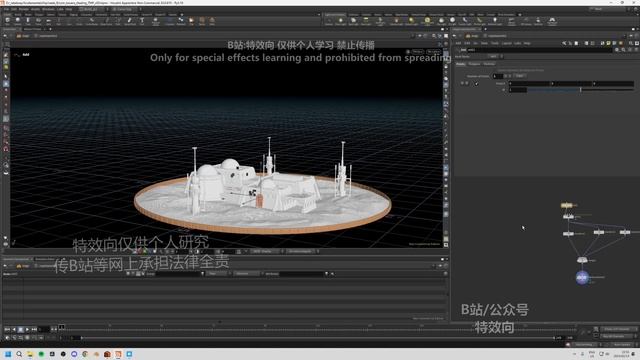This screenshot has width=640, height=360.
Task: Create a Camera from the lights shelf
Action: 329,20
